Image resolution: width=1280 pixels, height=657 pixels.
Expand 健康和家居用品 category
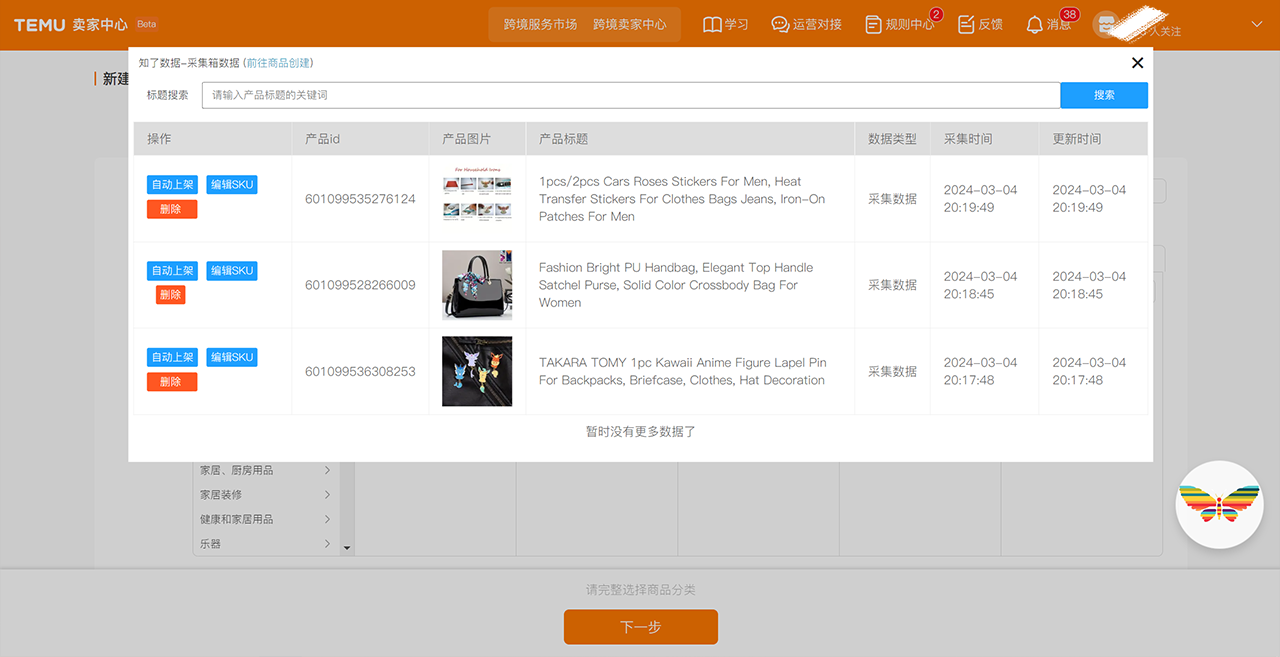tap(327, 519)
